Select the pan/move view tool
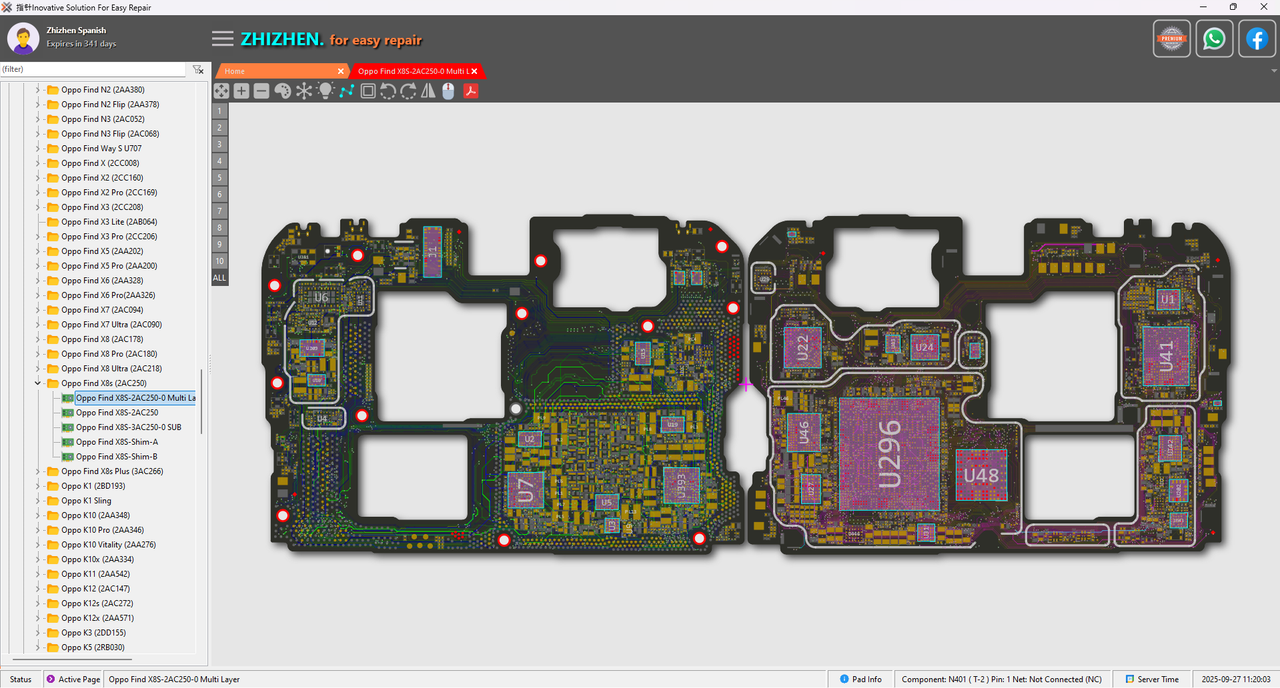This screenshot has width=1280, height=688. (x=221, y=91)
